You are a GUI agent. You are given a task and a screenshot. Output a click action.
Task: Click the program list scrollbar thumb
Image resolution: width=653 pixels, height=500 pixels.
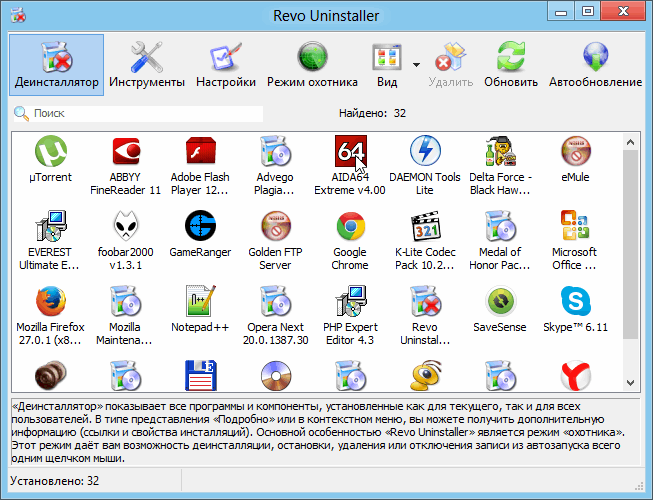631,245
